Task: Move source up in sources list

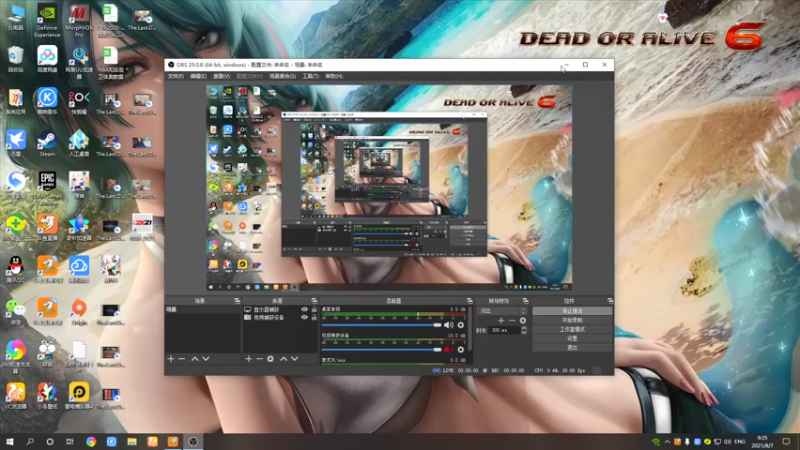Action: click(284, 359)
